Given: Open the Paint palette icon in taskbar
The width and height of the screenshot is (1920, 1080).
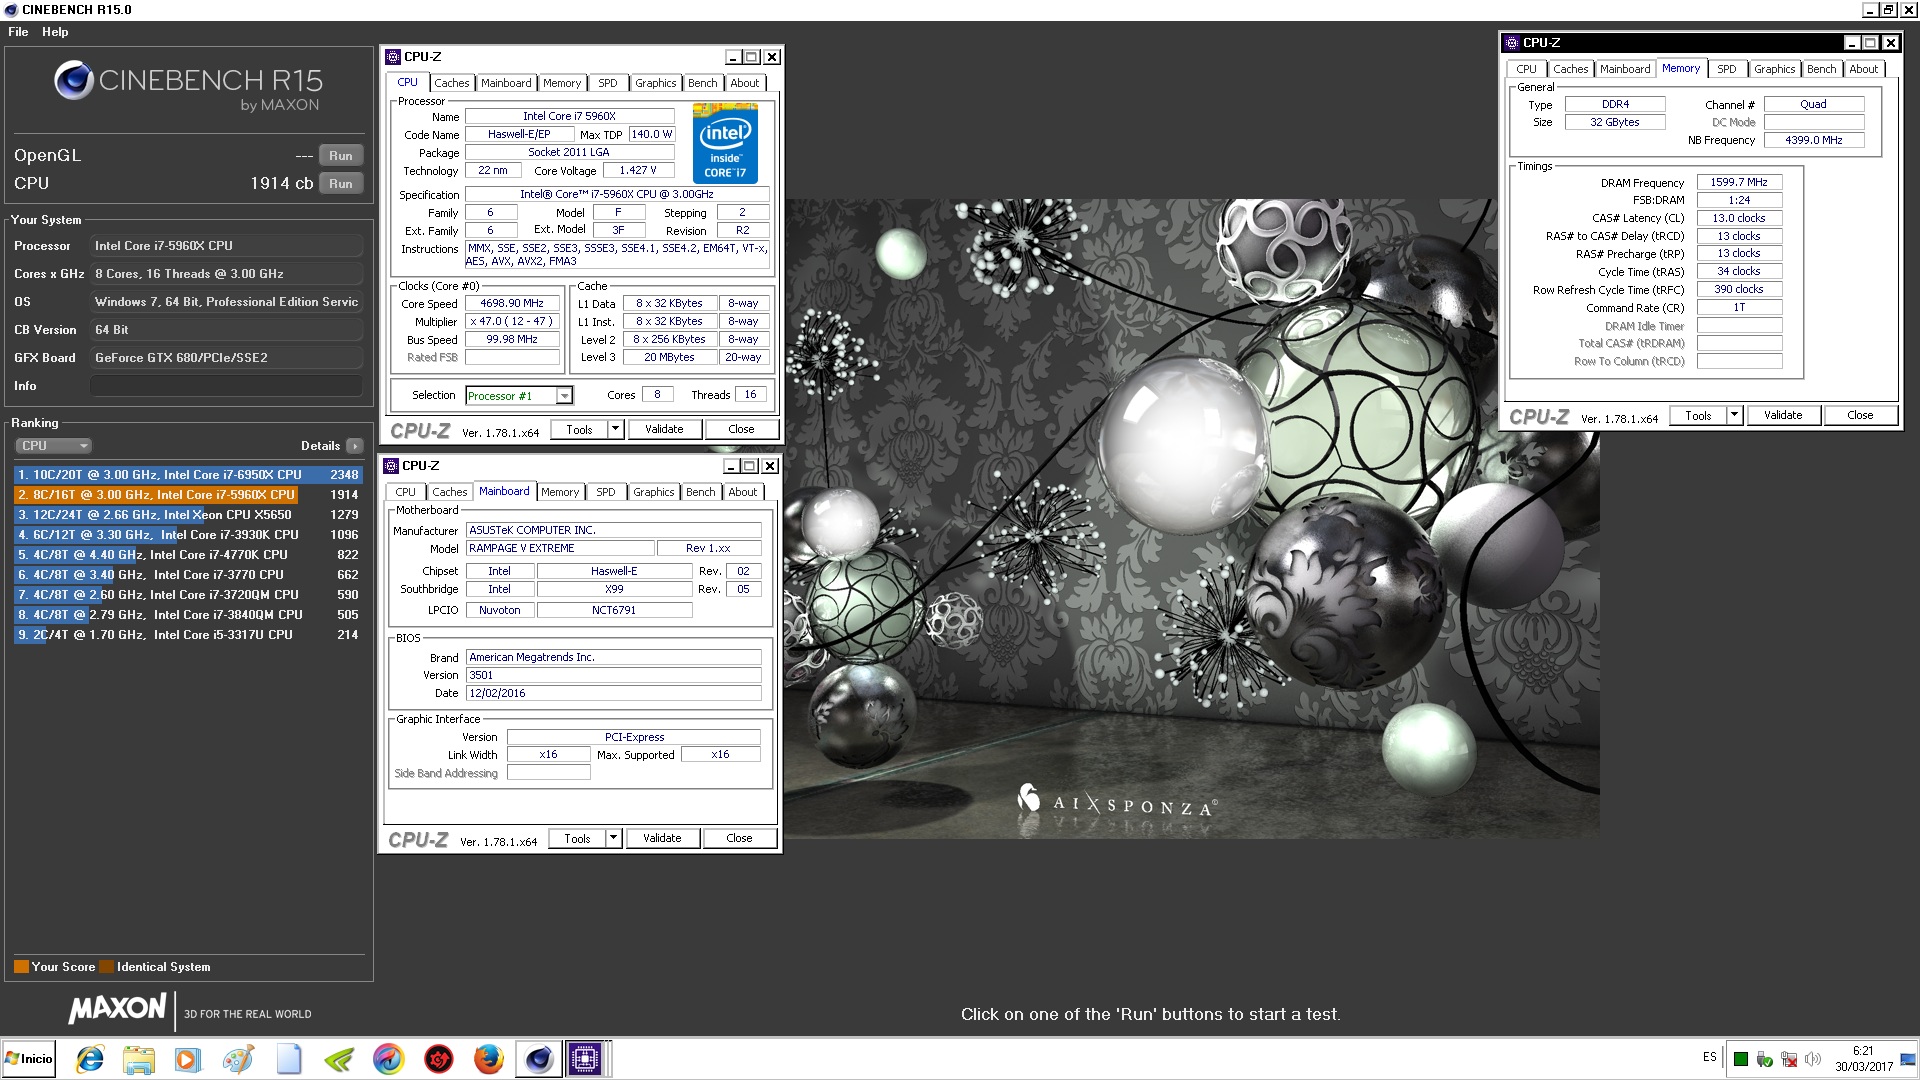Looking at the screenshot, I should [x=238, y=1059].
